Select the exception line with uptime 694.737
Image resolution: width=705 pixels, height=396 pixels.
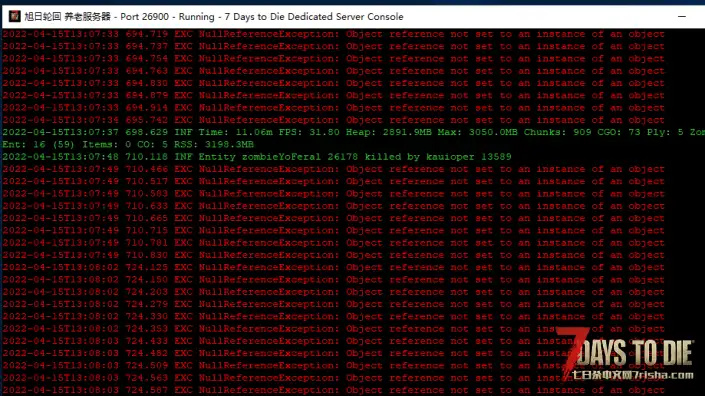pyautogui.click(x=333, y=46)
